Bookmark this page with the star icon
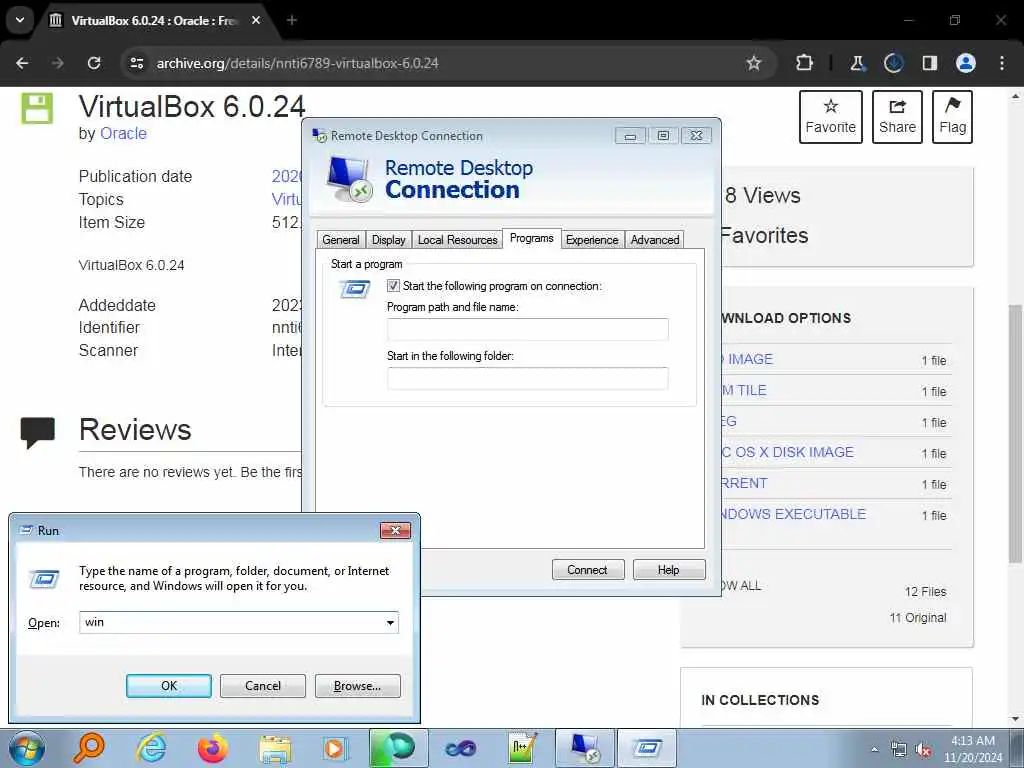This screenshot has height=768, width=1024. [x=754, y=63]
